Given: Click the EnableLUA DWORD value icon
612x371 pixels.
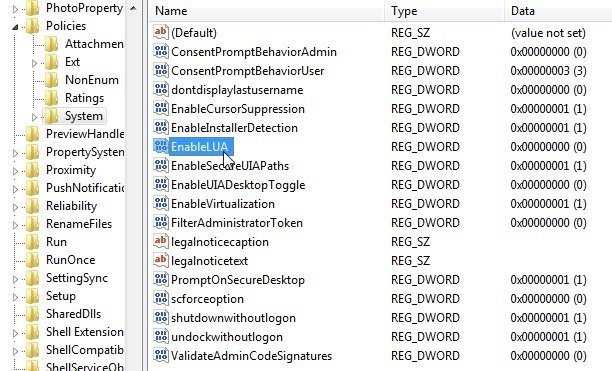Looking at the screenshot, I should click(x=161, y=146).
